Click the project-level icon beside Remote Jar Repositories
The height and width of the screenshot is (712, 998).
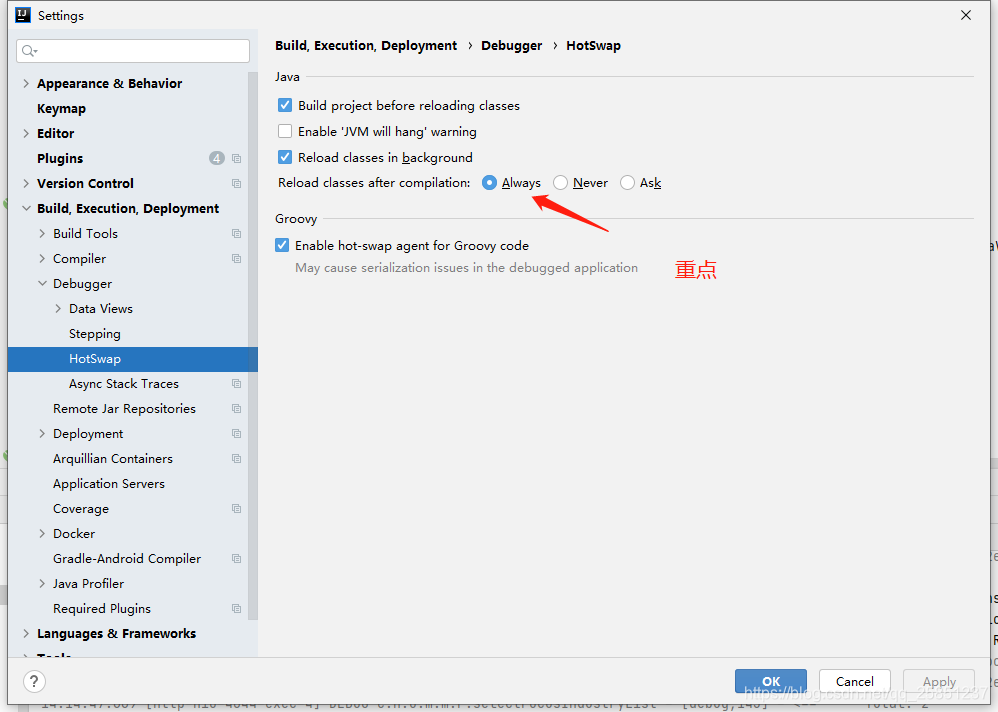[x=236, y=408]
